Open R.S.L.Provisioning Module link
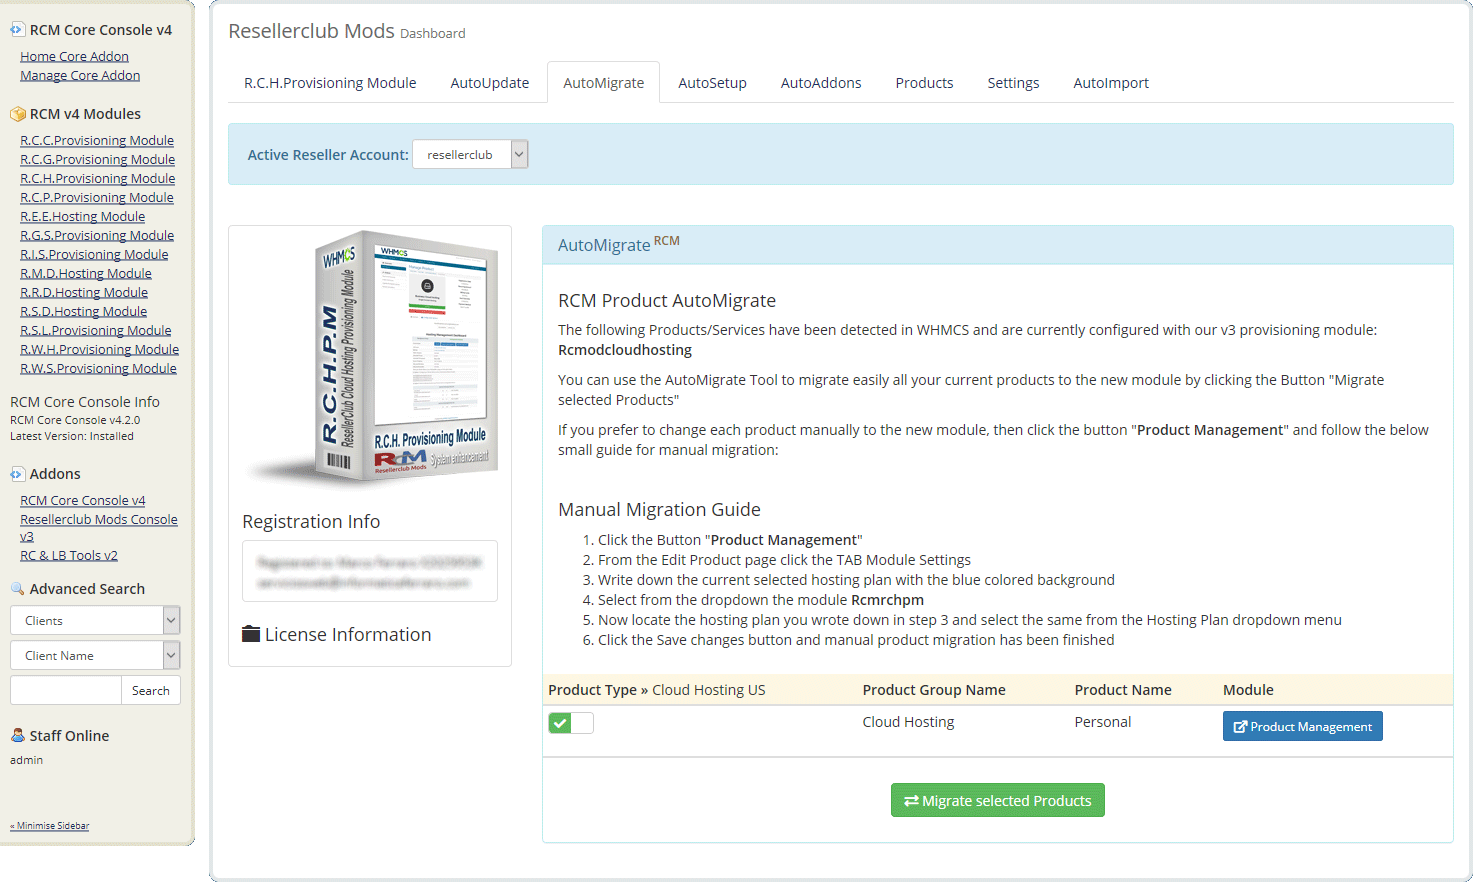 (x=95, y=330)
